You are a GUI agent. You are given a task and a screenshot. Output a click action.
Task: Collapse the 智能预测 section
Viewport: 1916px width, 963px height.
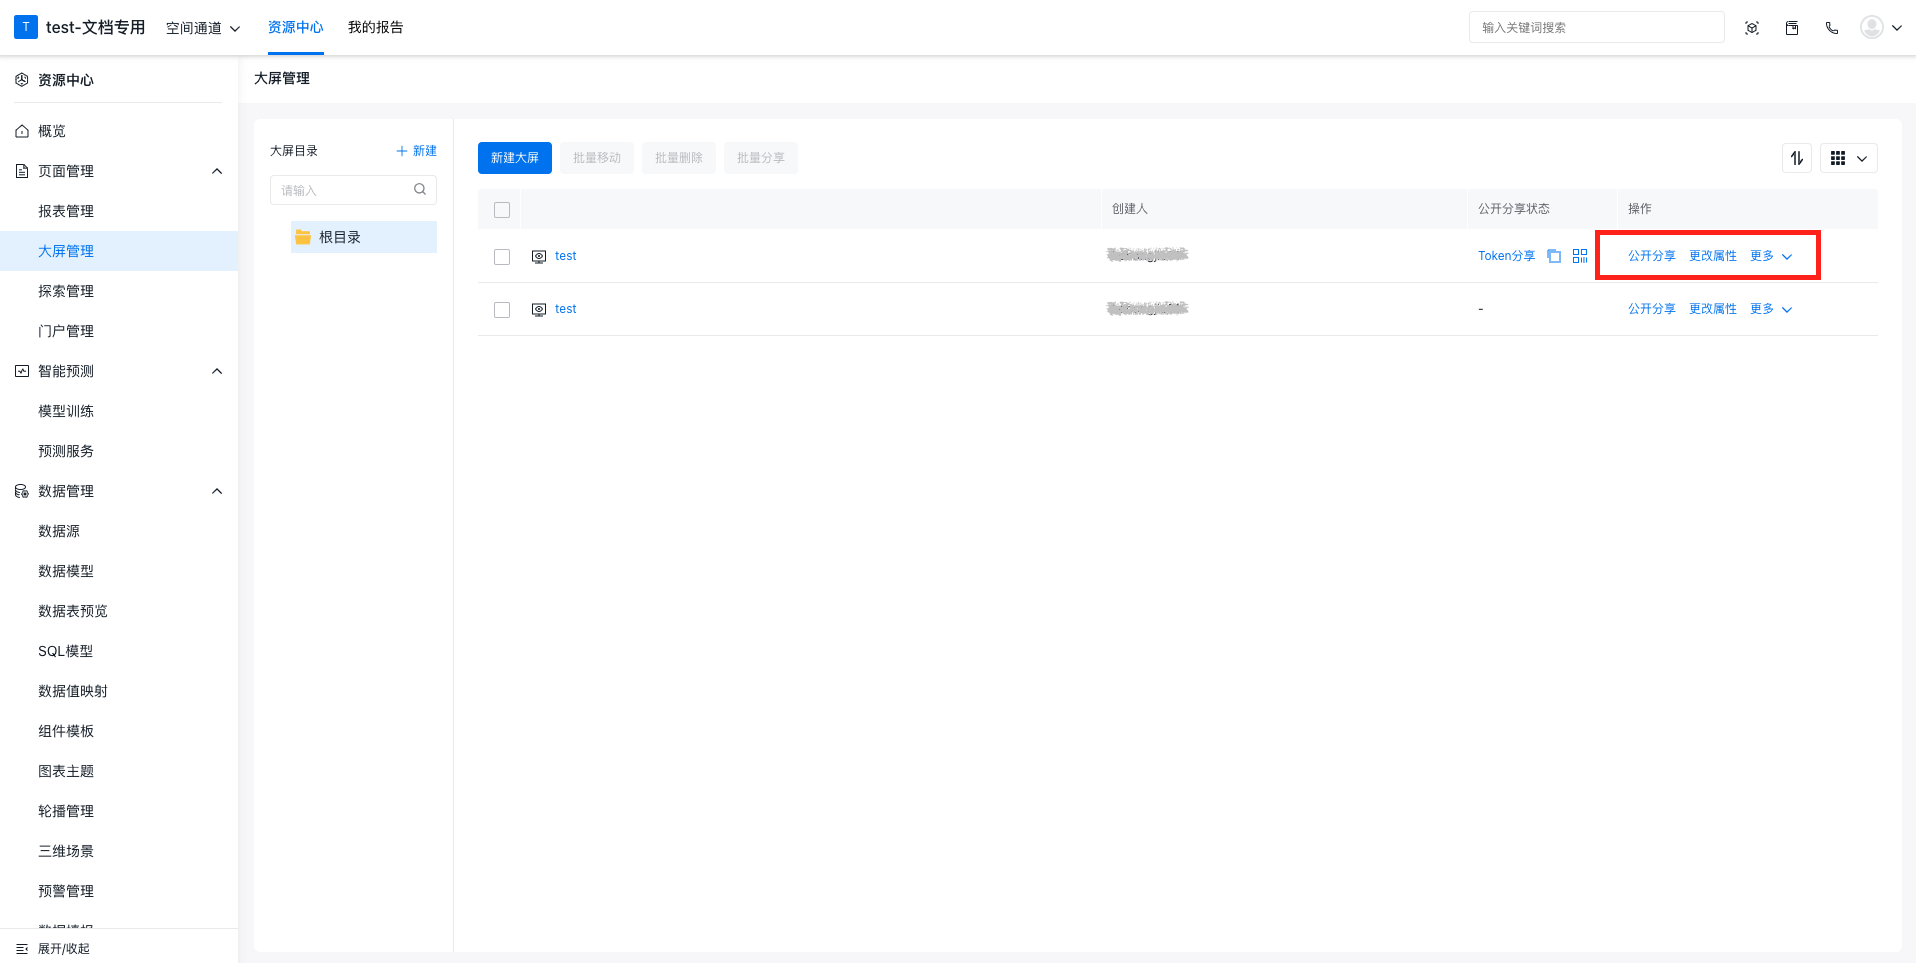click(217, 371)
